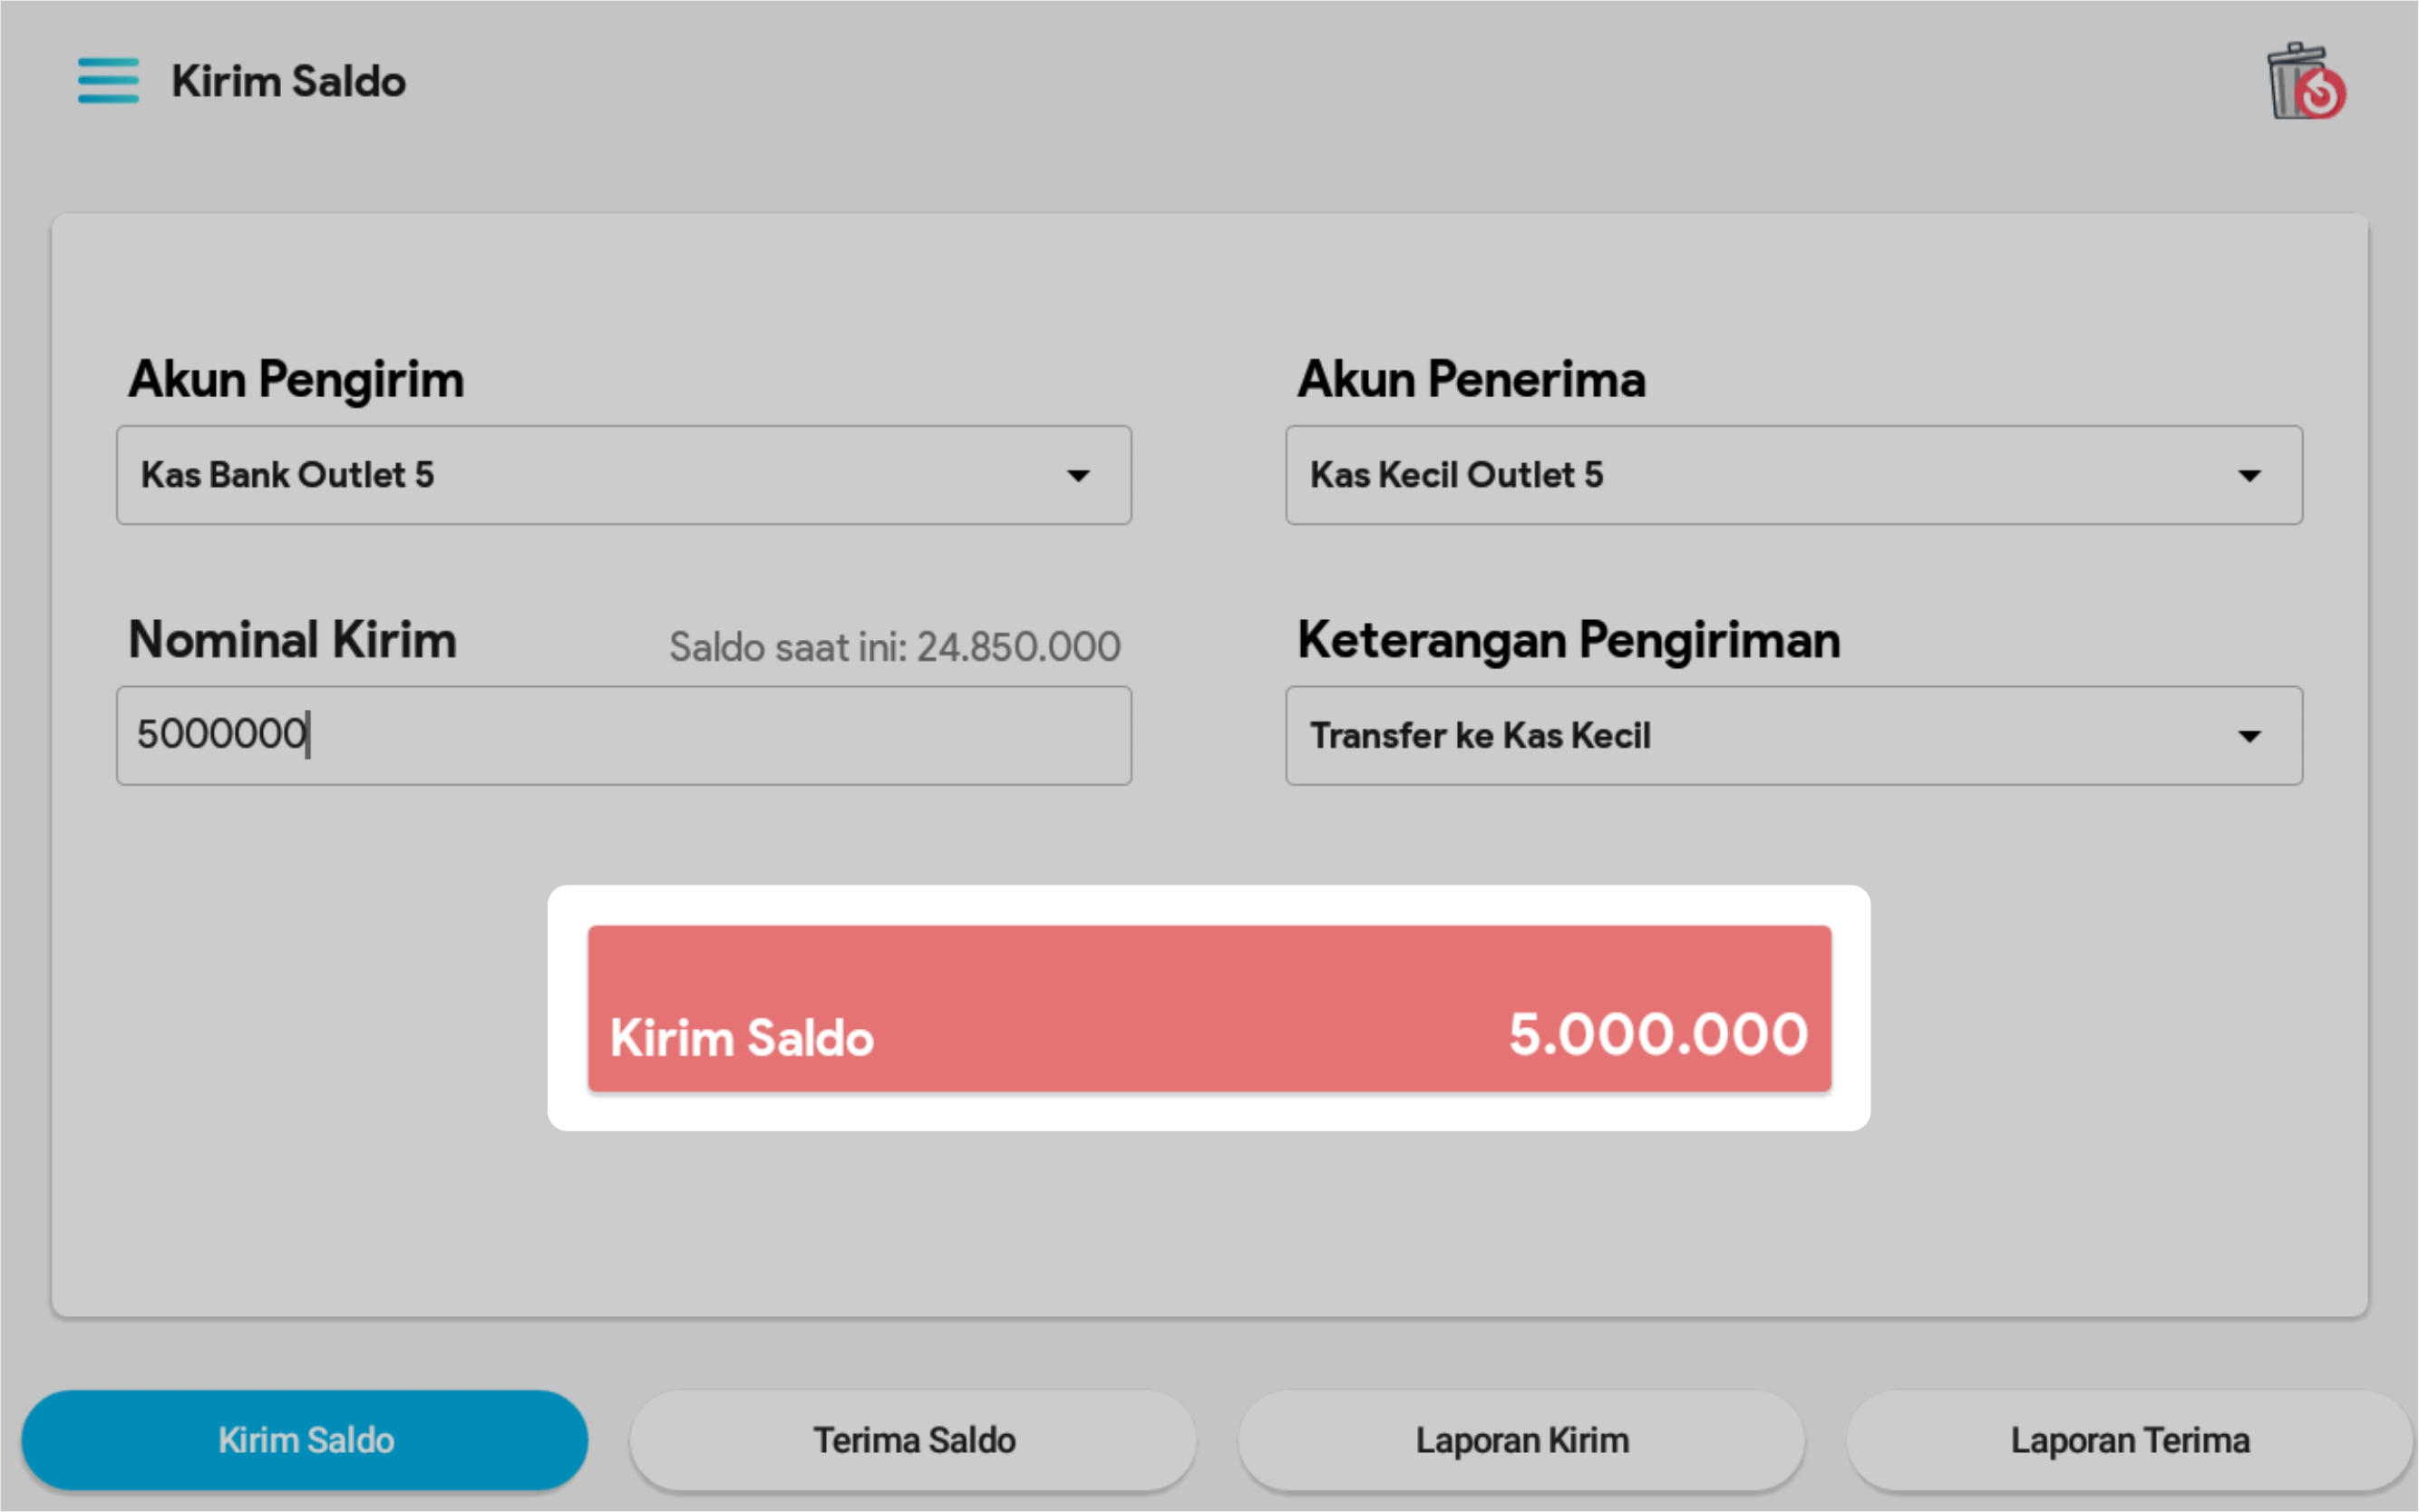Go to the Laporan Terima tab
Viewport: 2419px width, 1512px height.
click(x=2130, y=1440)
